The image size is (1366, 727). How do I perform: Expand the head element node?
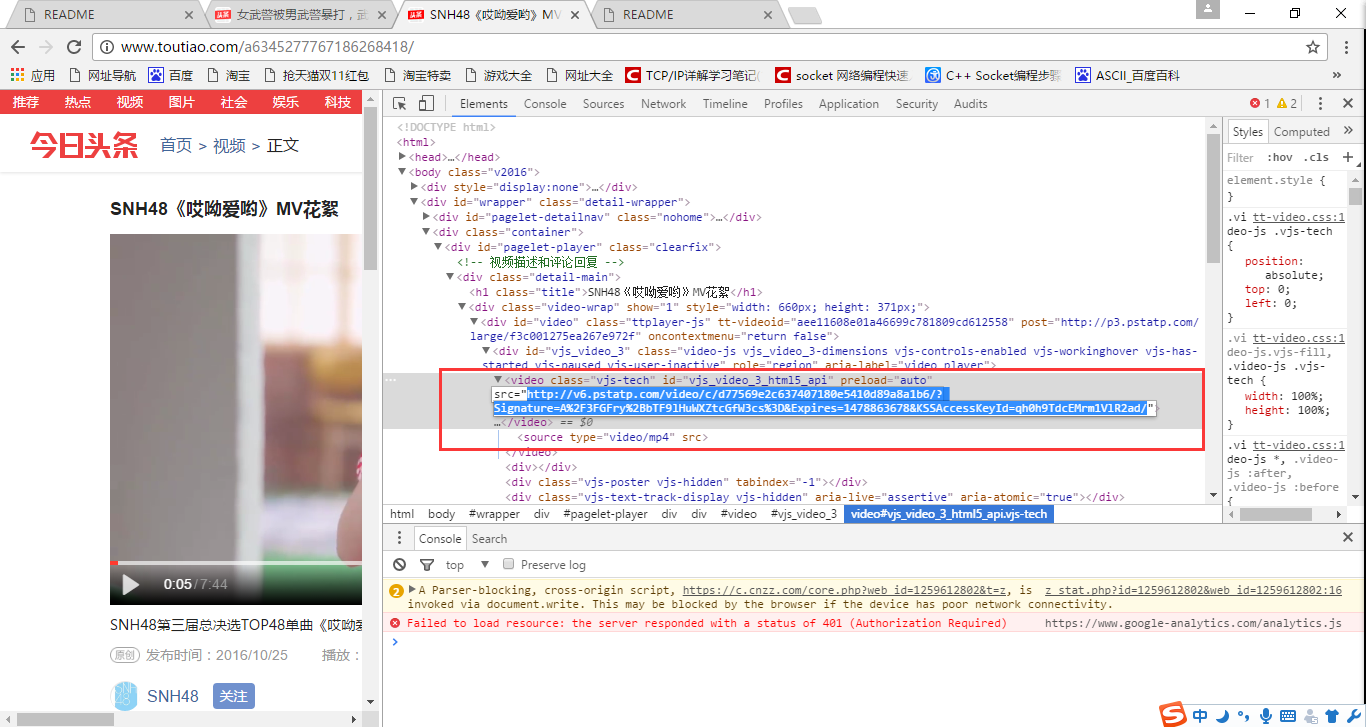[402, 157]
